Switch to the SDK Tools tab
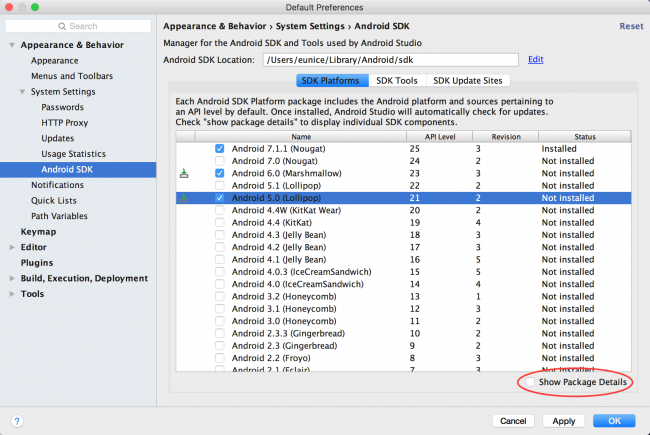This screenshot has height=435, width=650. click(x=397, y=80)
